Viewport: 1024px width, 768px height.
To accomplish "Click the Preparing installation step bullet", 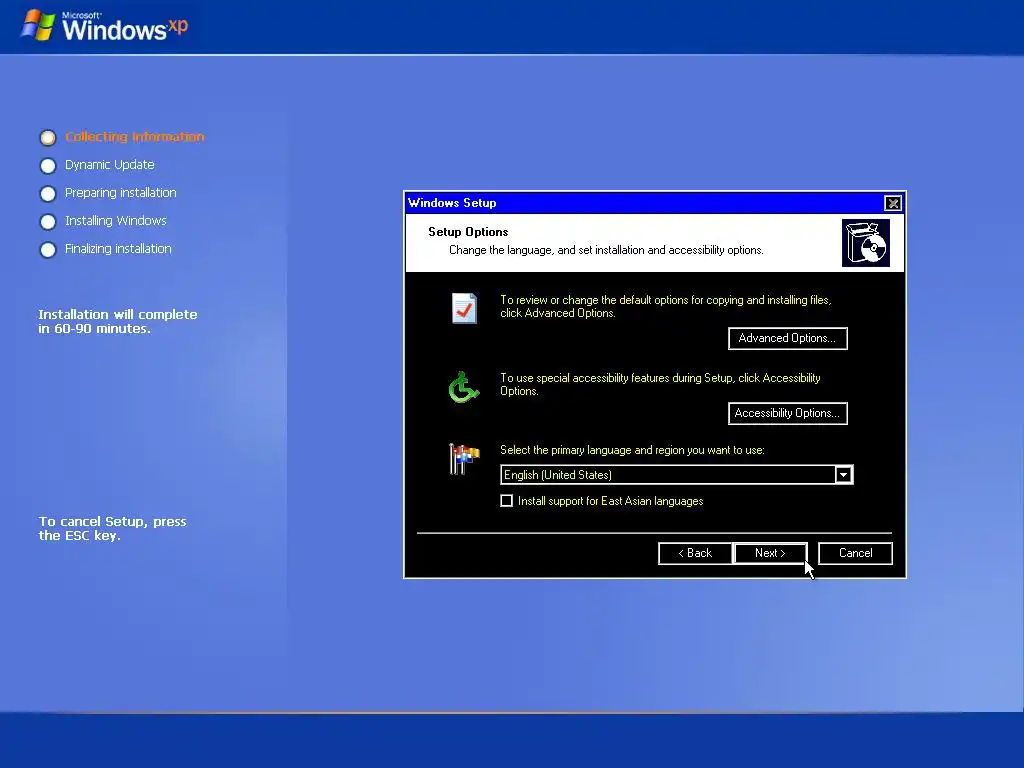I will (x=48, y=194).
